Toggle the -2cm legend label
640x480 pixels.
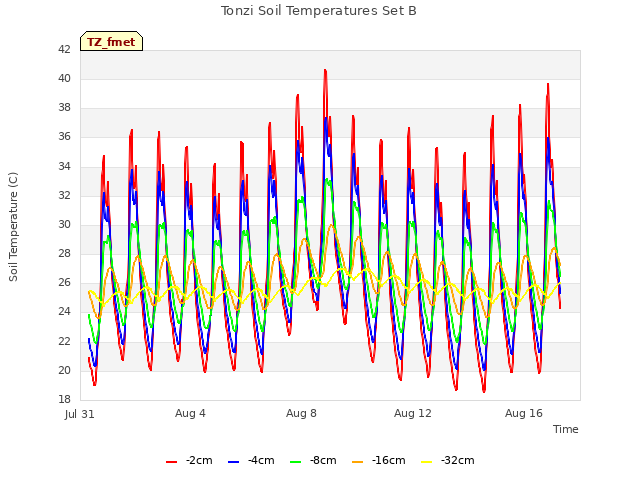point(199,461)
